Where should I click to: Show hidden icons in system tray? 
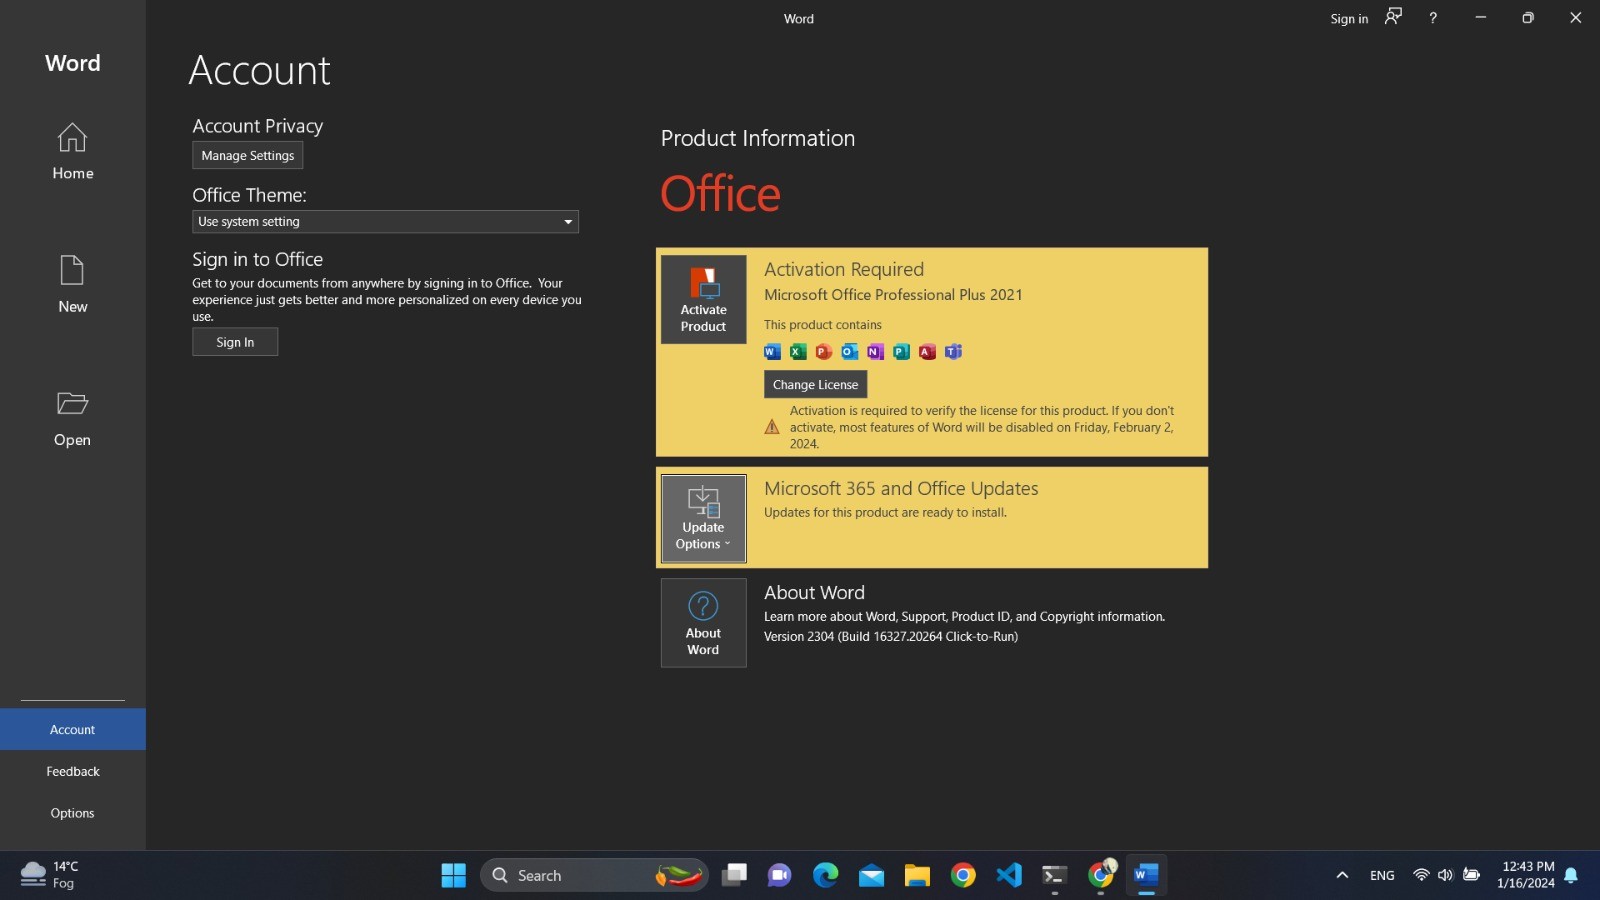click(1342, 875)
